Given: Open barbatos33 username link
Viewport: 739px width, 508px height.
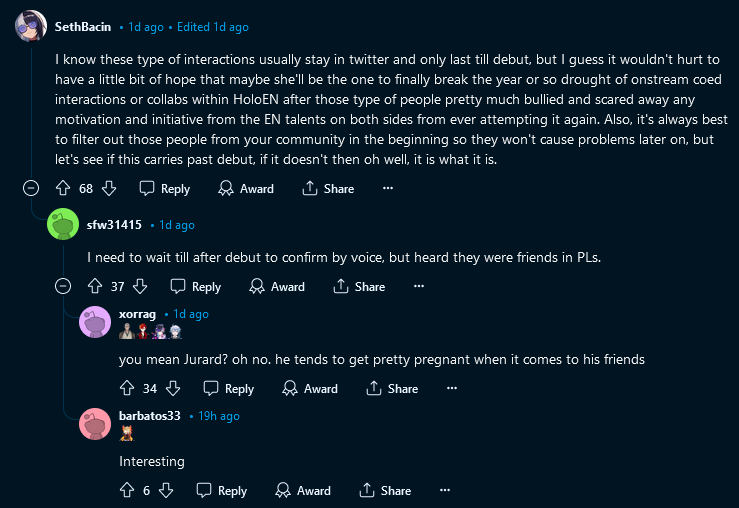Looking at the screenshot, I should pos(149,415).
